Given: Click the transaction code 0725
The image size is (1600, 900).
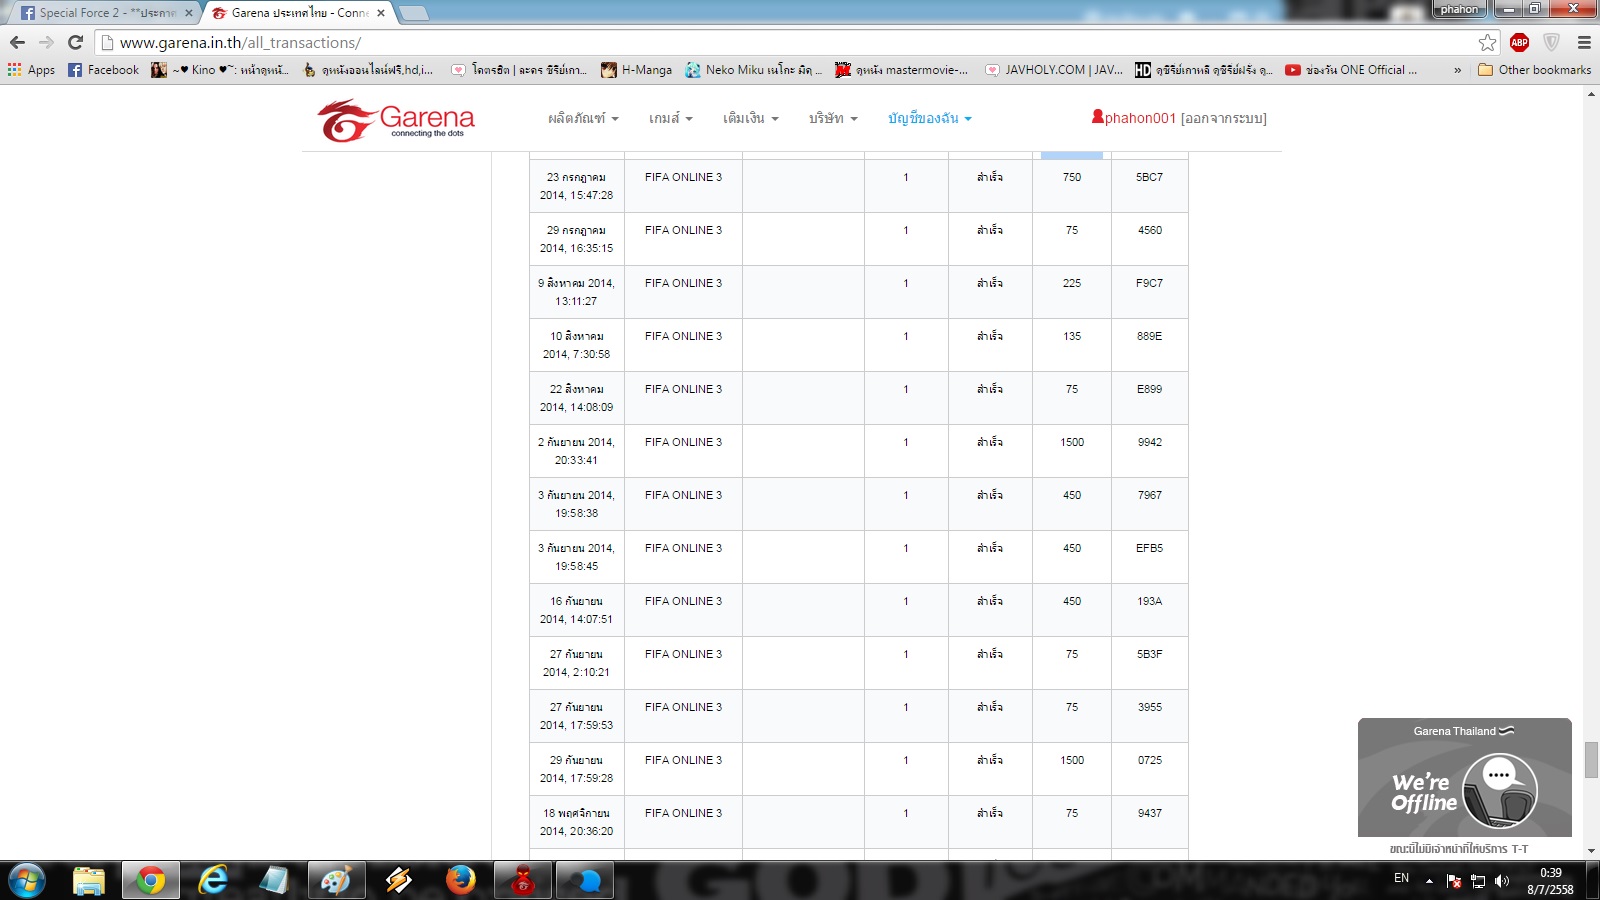Looking at the screenshot, I should point(1150,760).
